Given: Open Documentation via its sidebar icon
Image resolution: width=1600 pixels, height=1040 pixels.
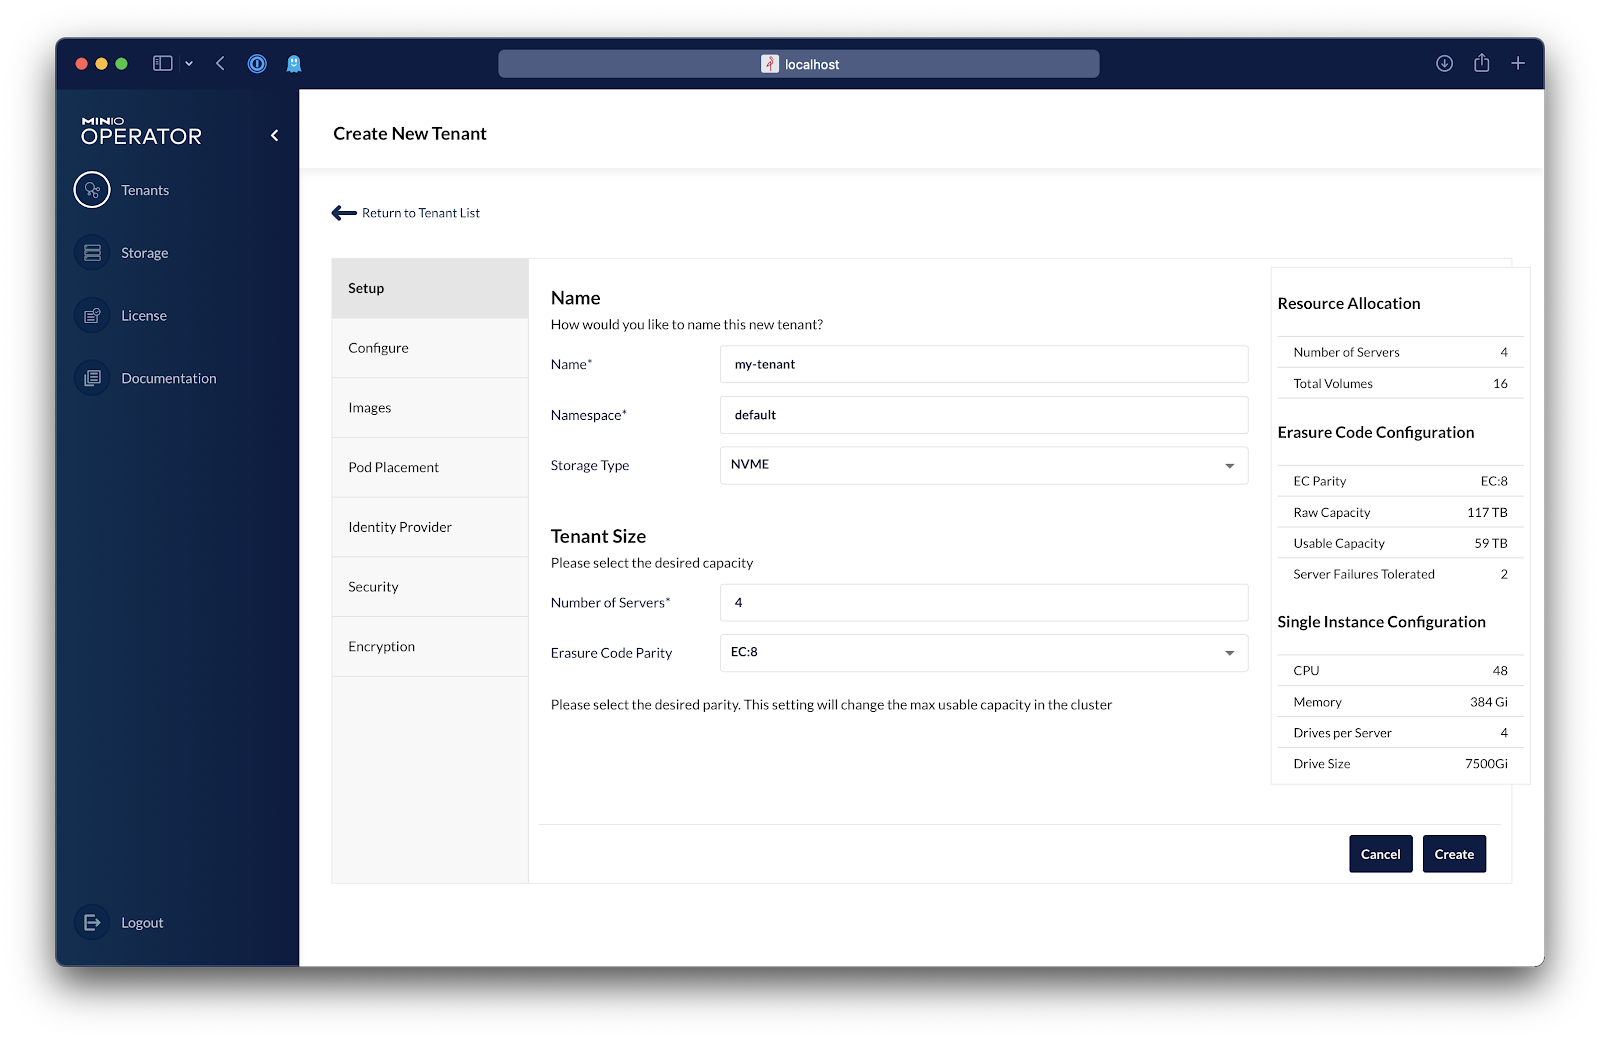Looking at the screenshot, I should pos(91,378).
